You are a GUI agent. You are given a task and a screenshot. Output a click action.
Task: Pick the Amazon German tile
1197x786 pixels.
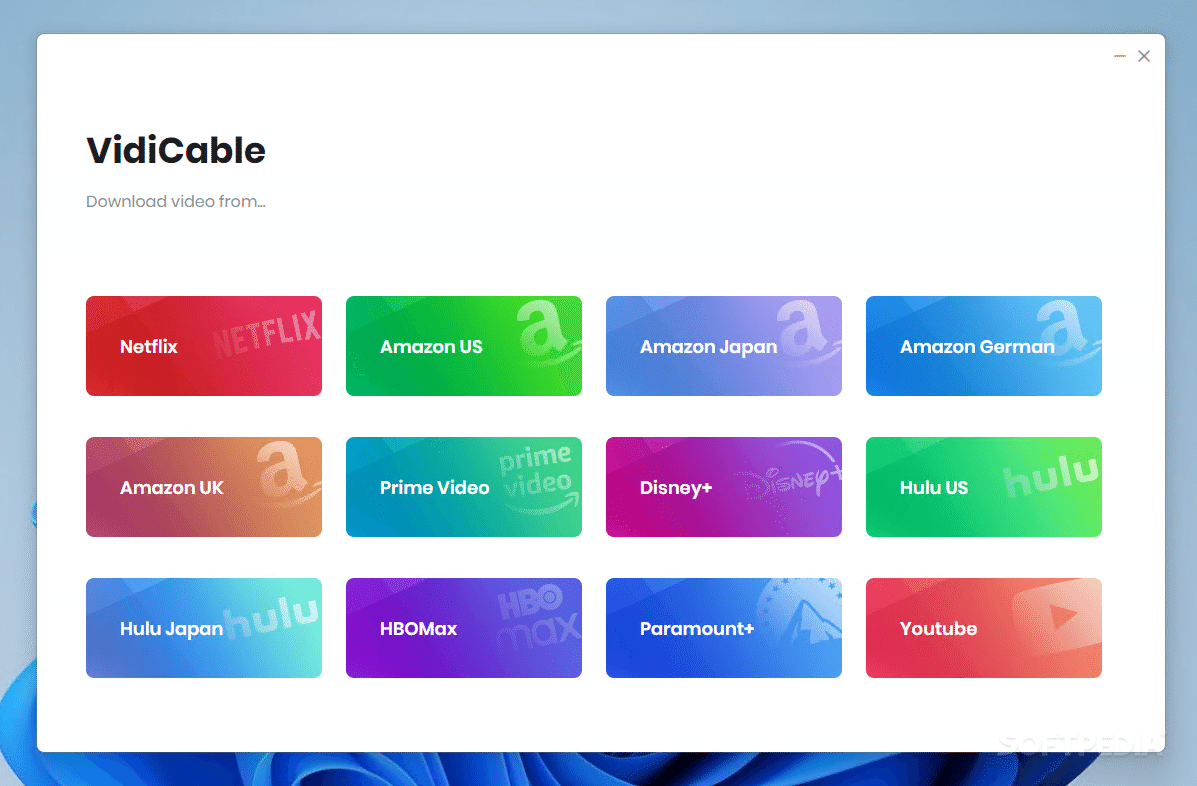(983, 346)
